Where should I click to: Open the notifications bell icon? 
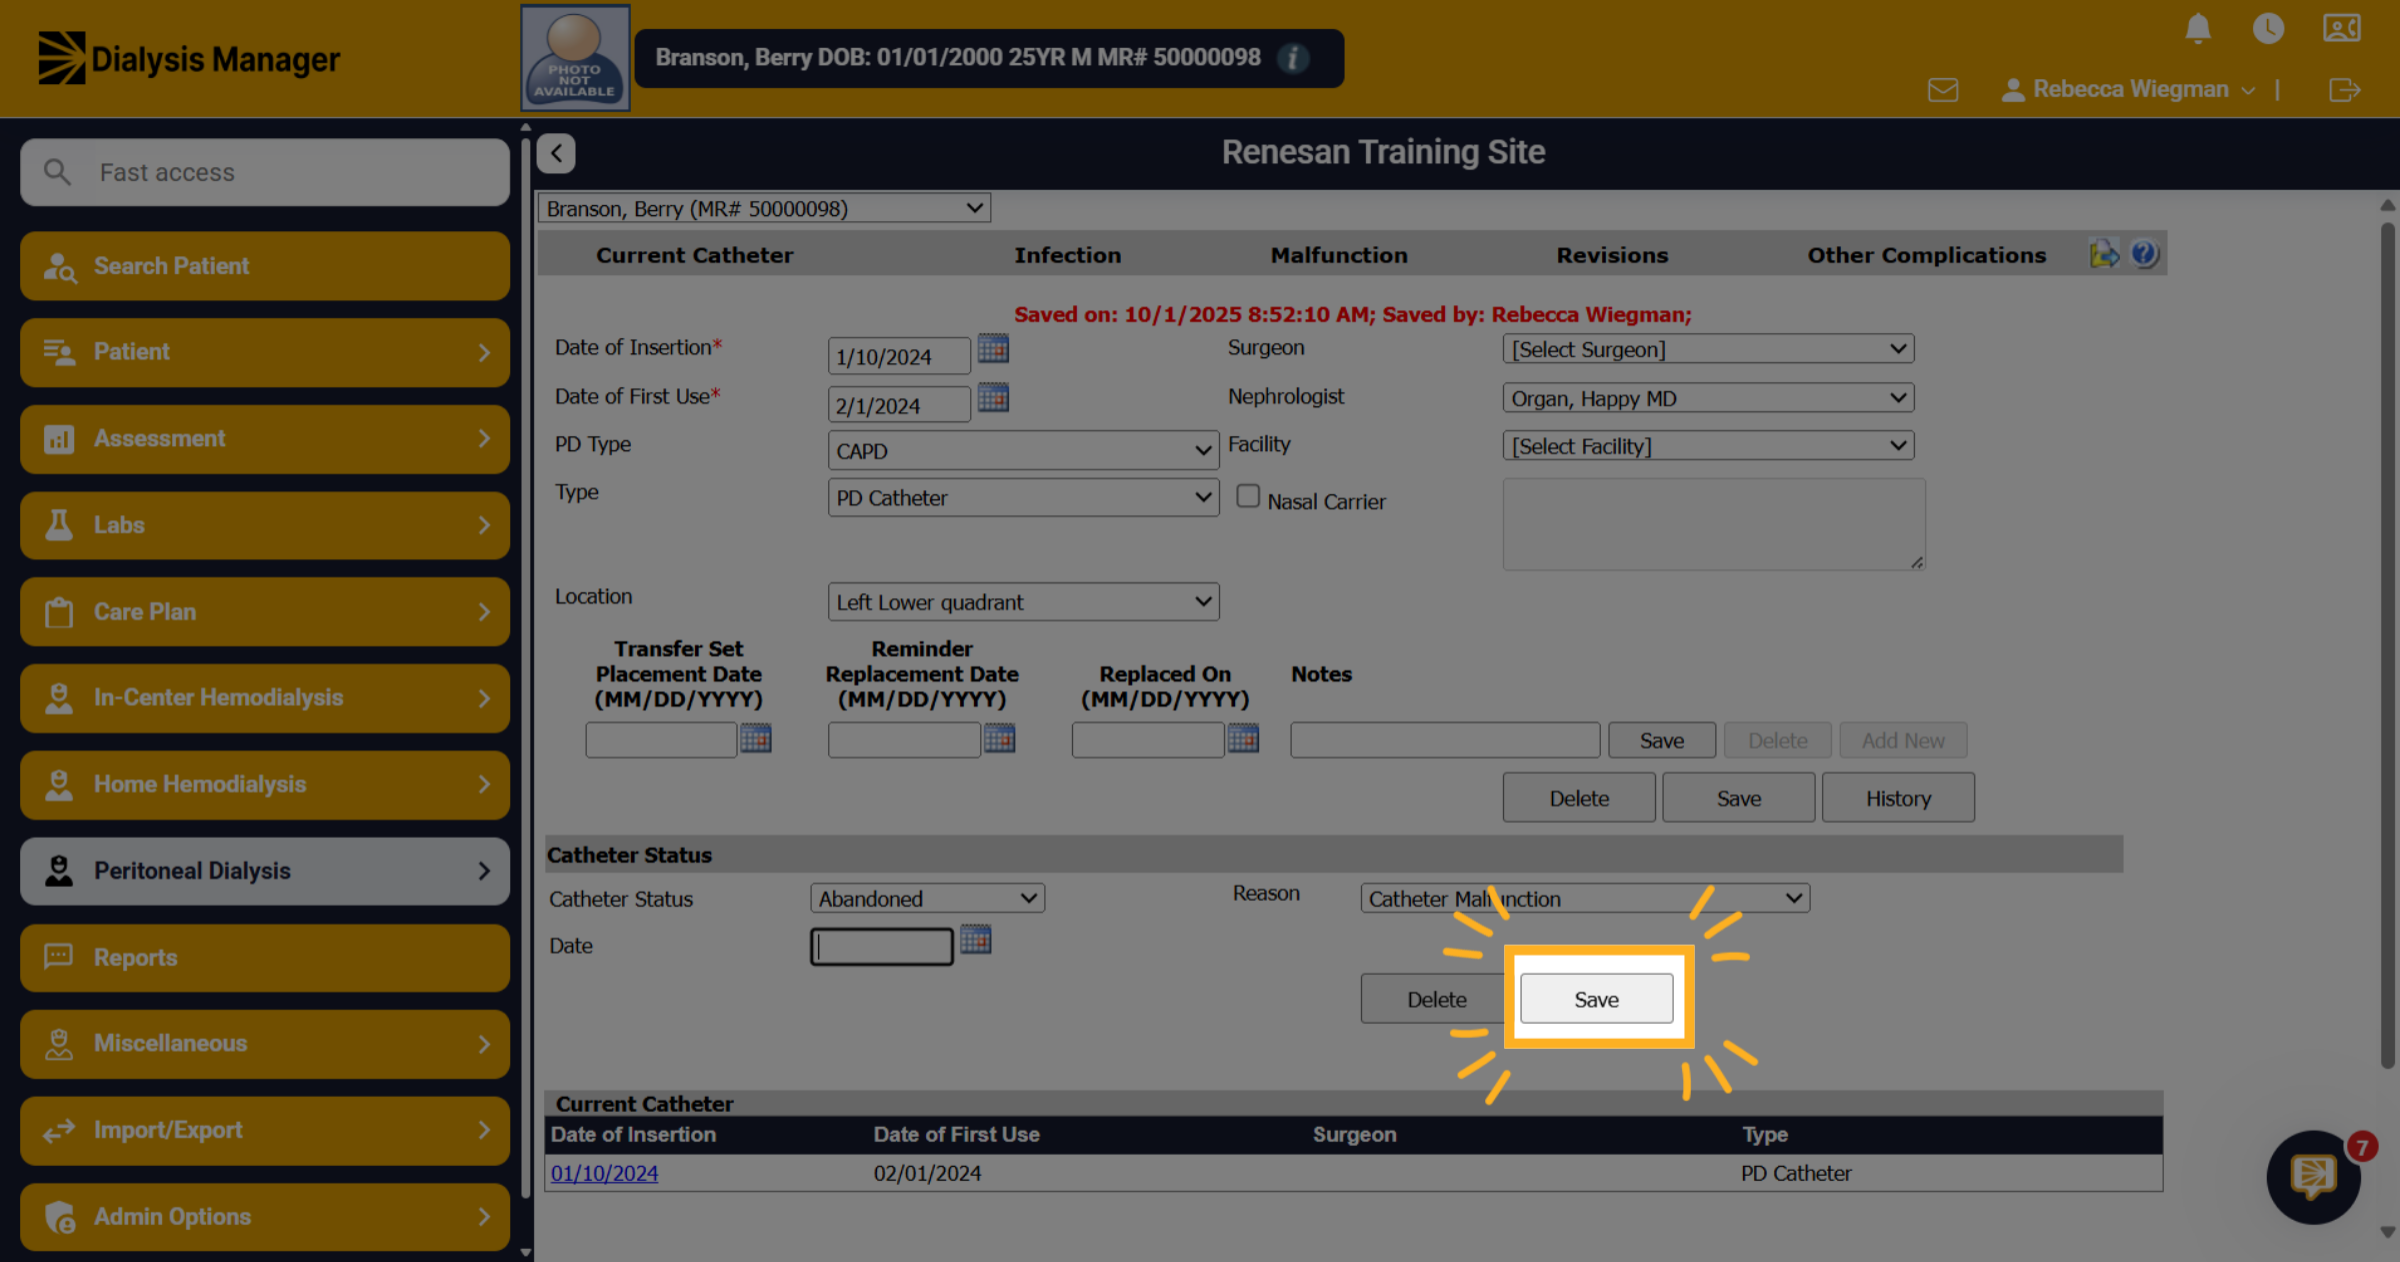[x=2197, y=28]
